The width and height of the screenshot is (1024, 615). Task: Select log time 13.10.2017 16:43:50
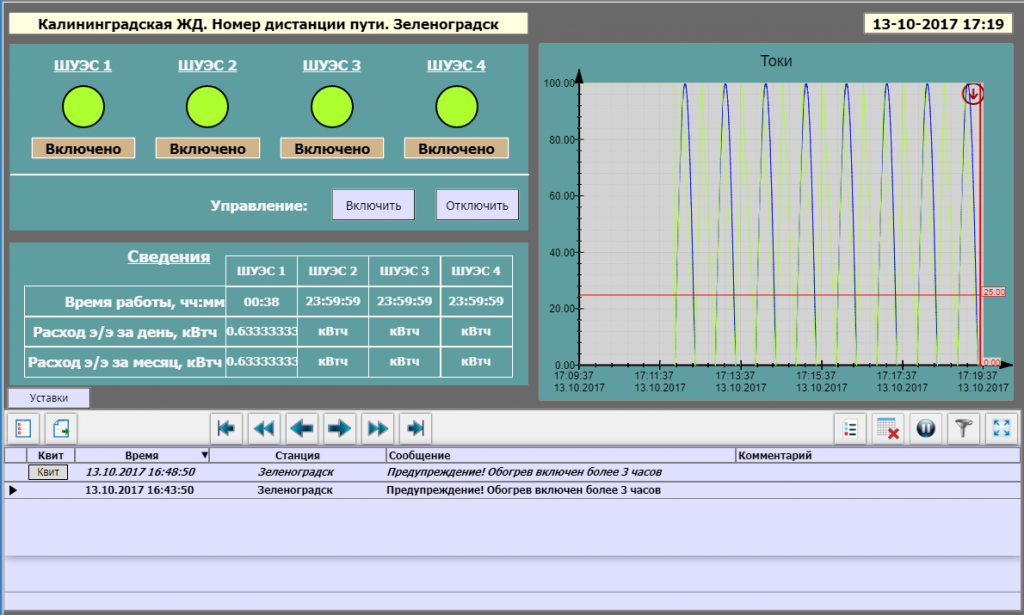tap(139, 490)
